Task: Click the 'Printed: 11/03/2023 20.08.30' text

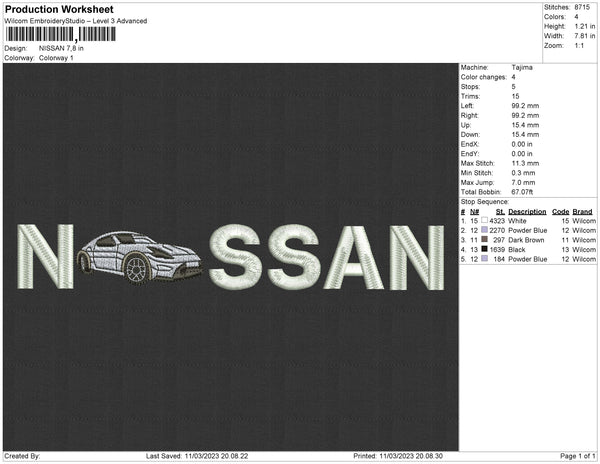Action: (x=398, y=456)
